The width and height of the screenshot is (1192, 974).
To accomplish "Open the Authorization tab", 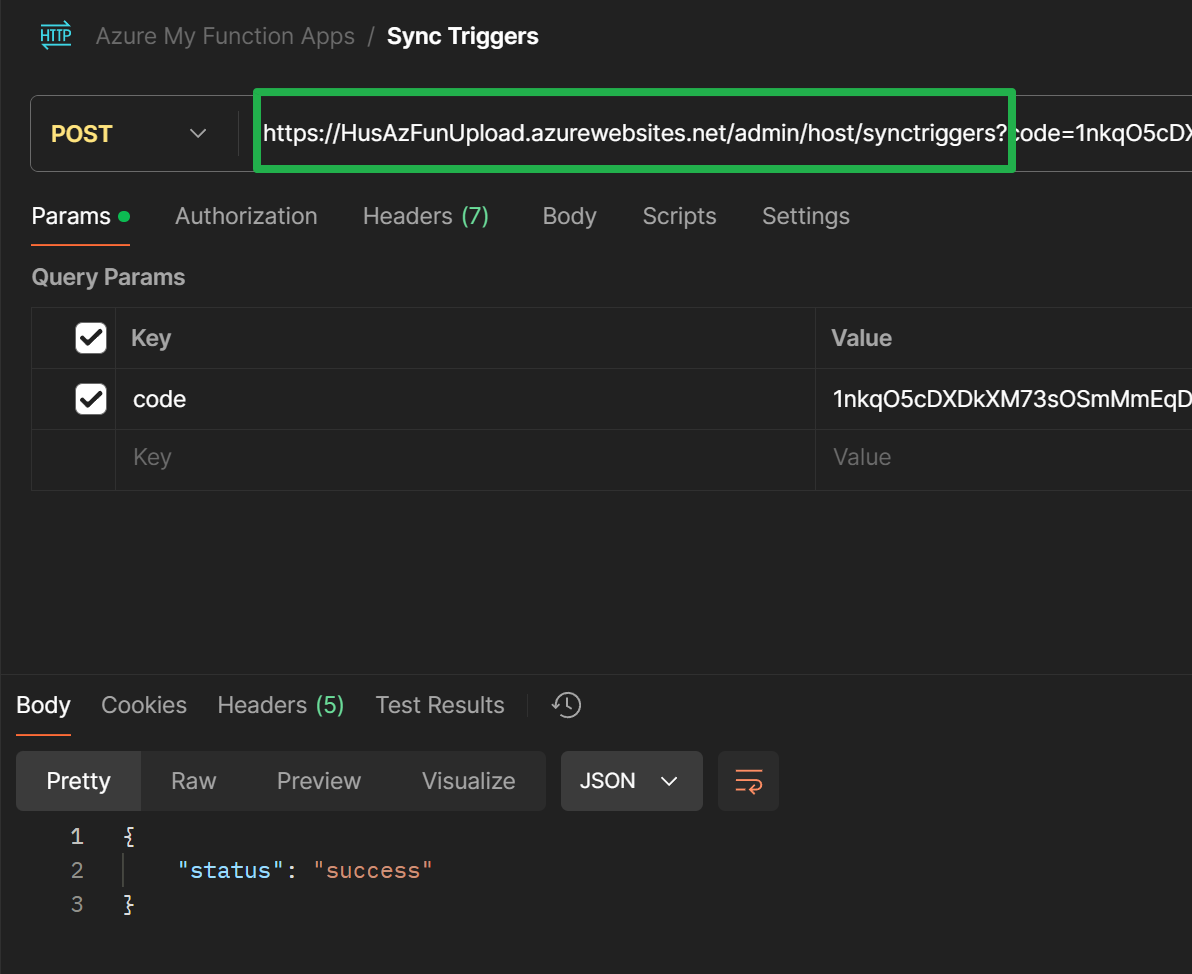I will click(x=246, y=217).
